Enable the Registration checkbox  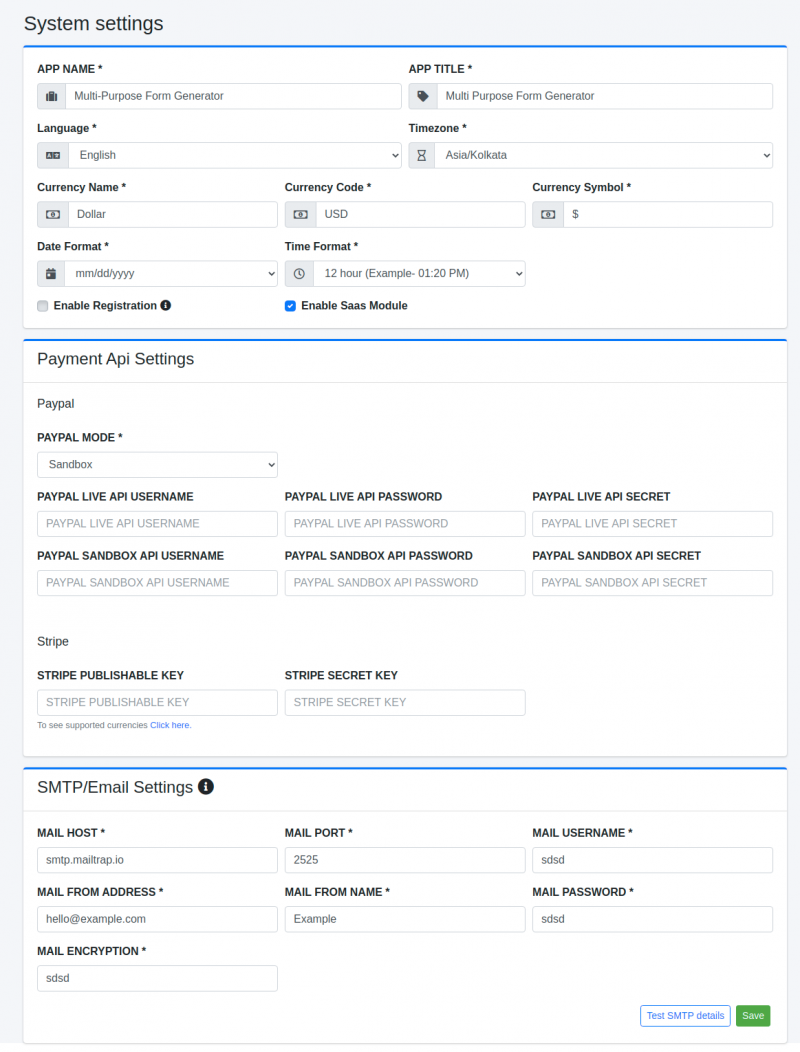click(43, 306)
